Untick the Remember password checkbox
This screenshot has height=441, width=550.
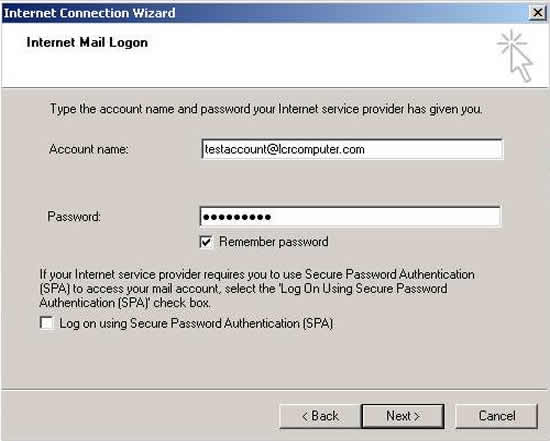click(206, 242)
